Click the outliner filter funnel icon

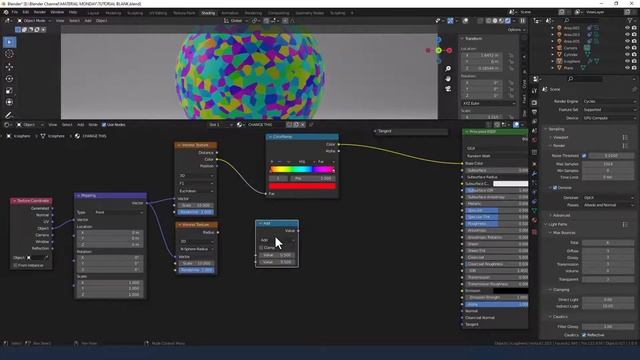coord(629,20)
